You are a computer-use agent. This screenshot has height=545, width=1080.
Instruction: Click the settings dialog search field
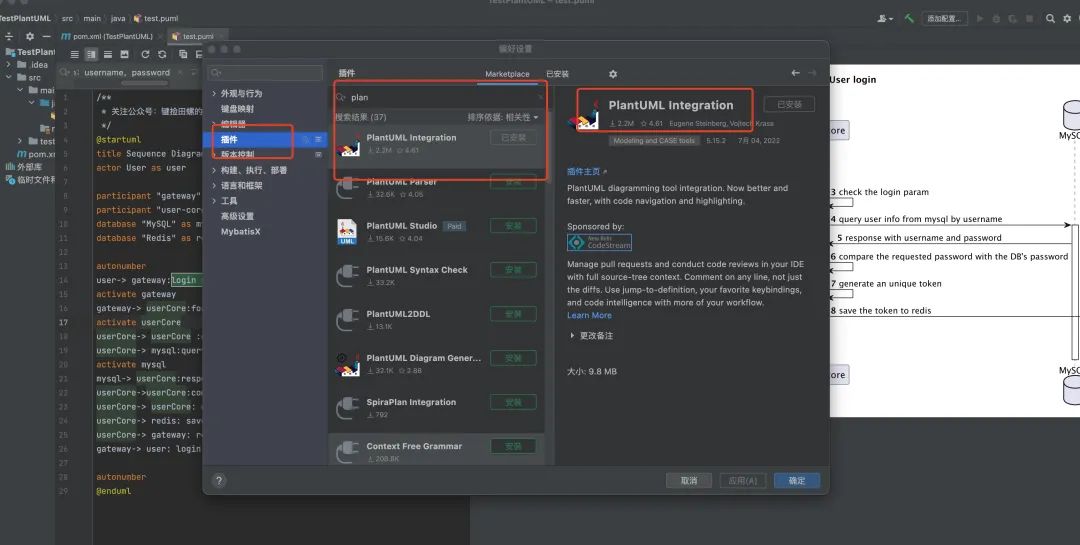tap(265, 73)
